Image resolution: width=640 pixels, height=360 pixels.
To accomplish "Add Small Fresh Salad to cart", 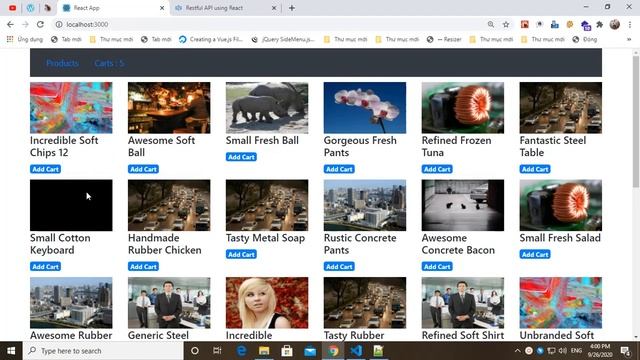I will point(535,254).
